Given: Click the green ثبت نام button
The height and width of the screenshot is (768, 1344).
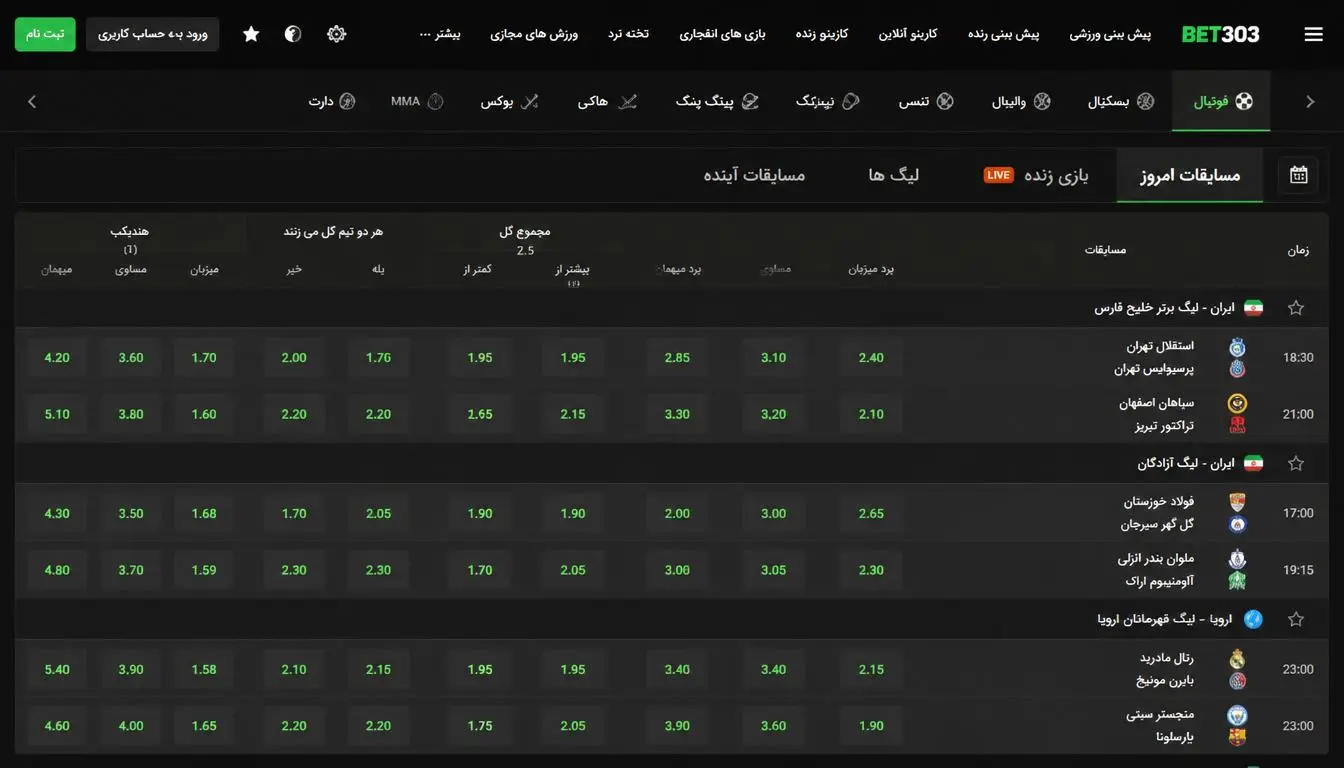Looking at the screenshot, I should point(45,34).
